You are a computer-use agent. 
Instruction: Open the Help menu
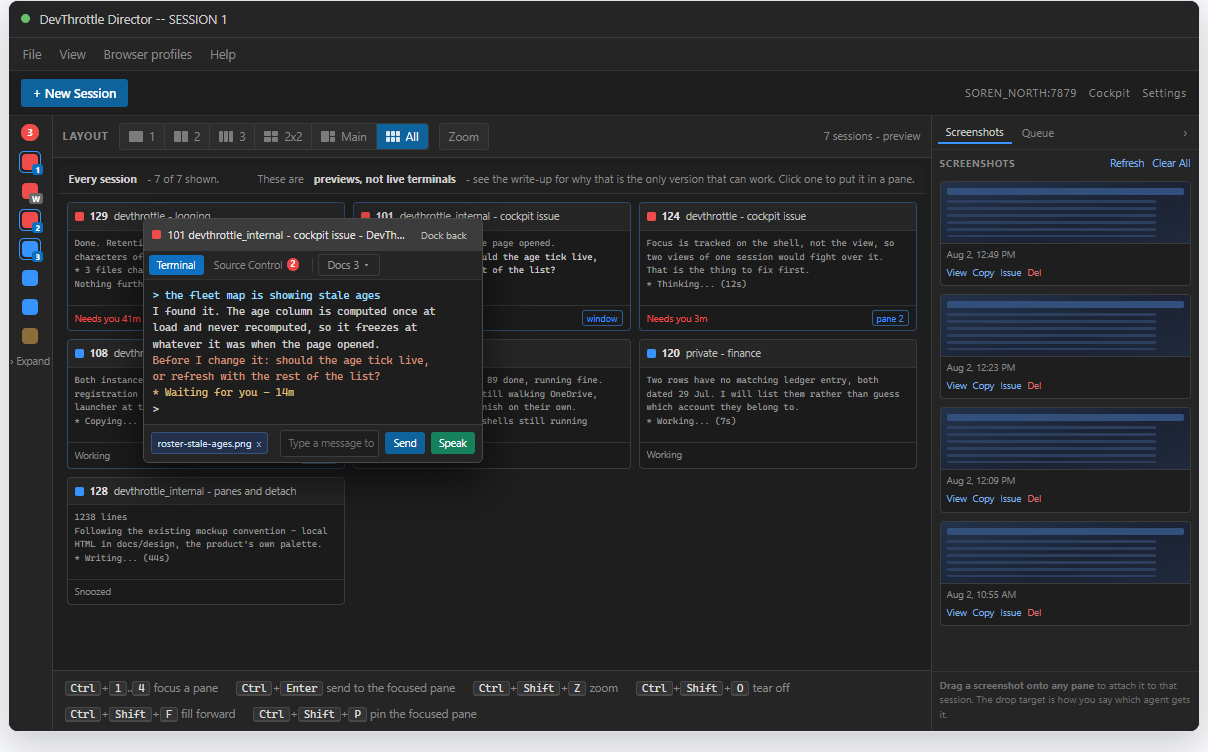(222, 54)
